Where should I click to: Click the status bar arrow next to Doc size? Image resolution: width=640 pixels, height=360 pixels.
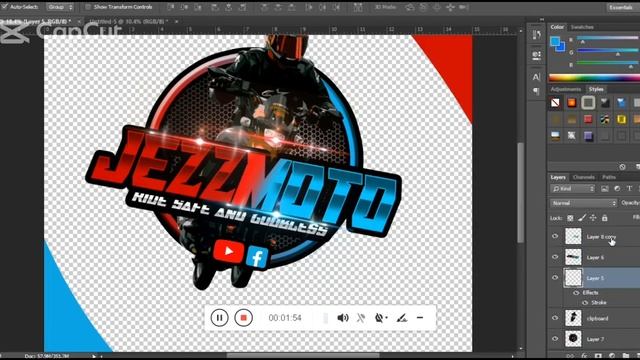94,356
